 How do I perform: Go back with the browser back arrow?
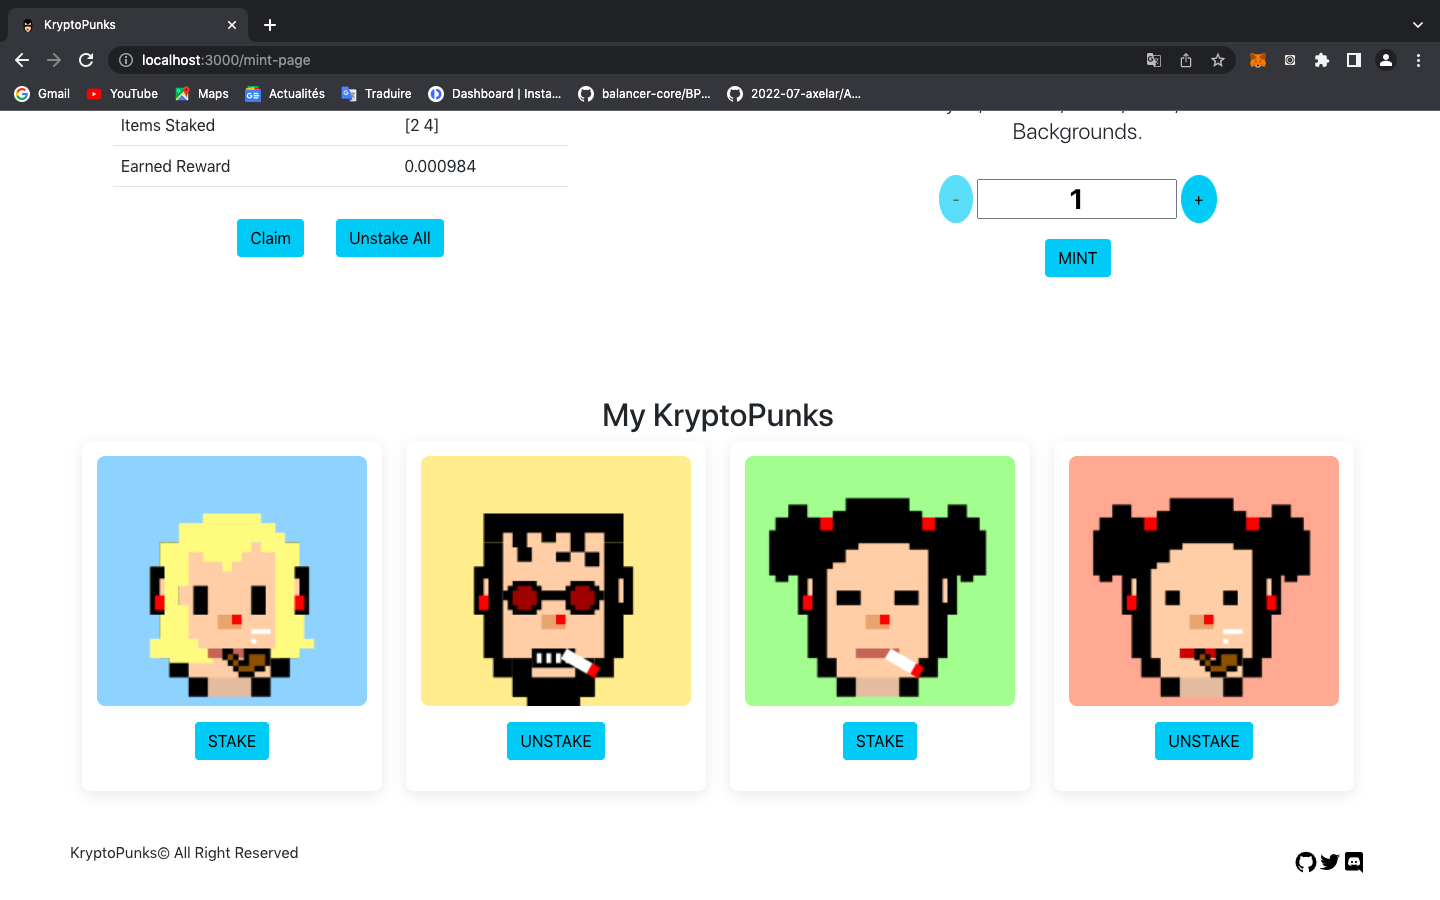tap(22, 60)
